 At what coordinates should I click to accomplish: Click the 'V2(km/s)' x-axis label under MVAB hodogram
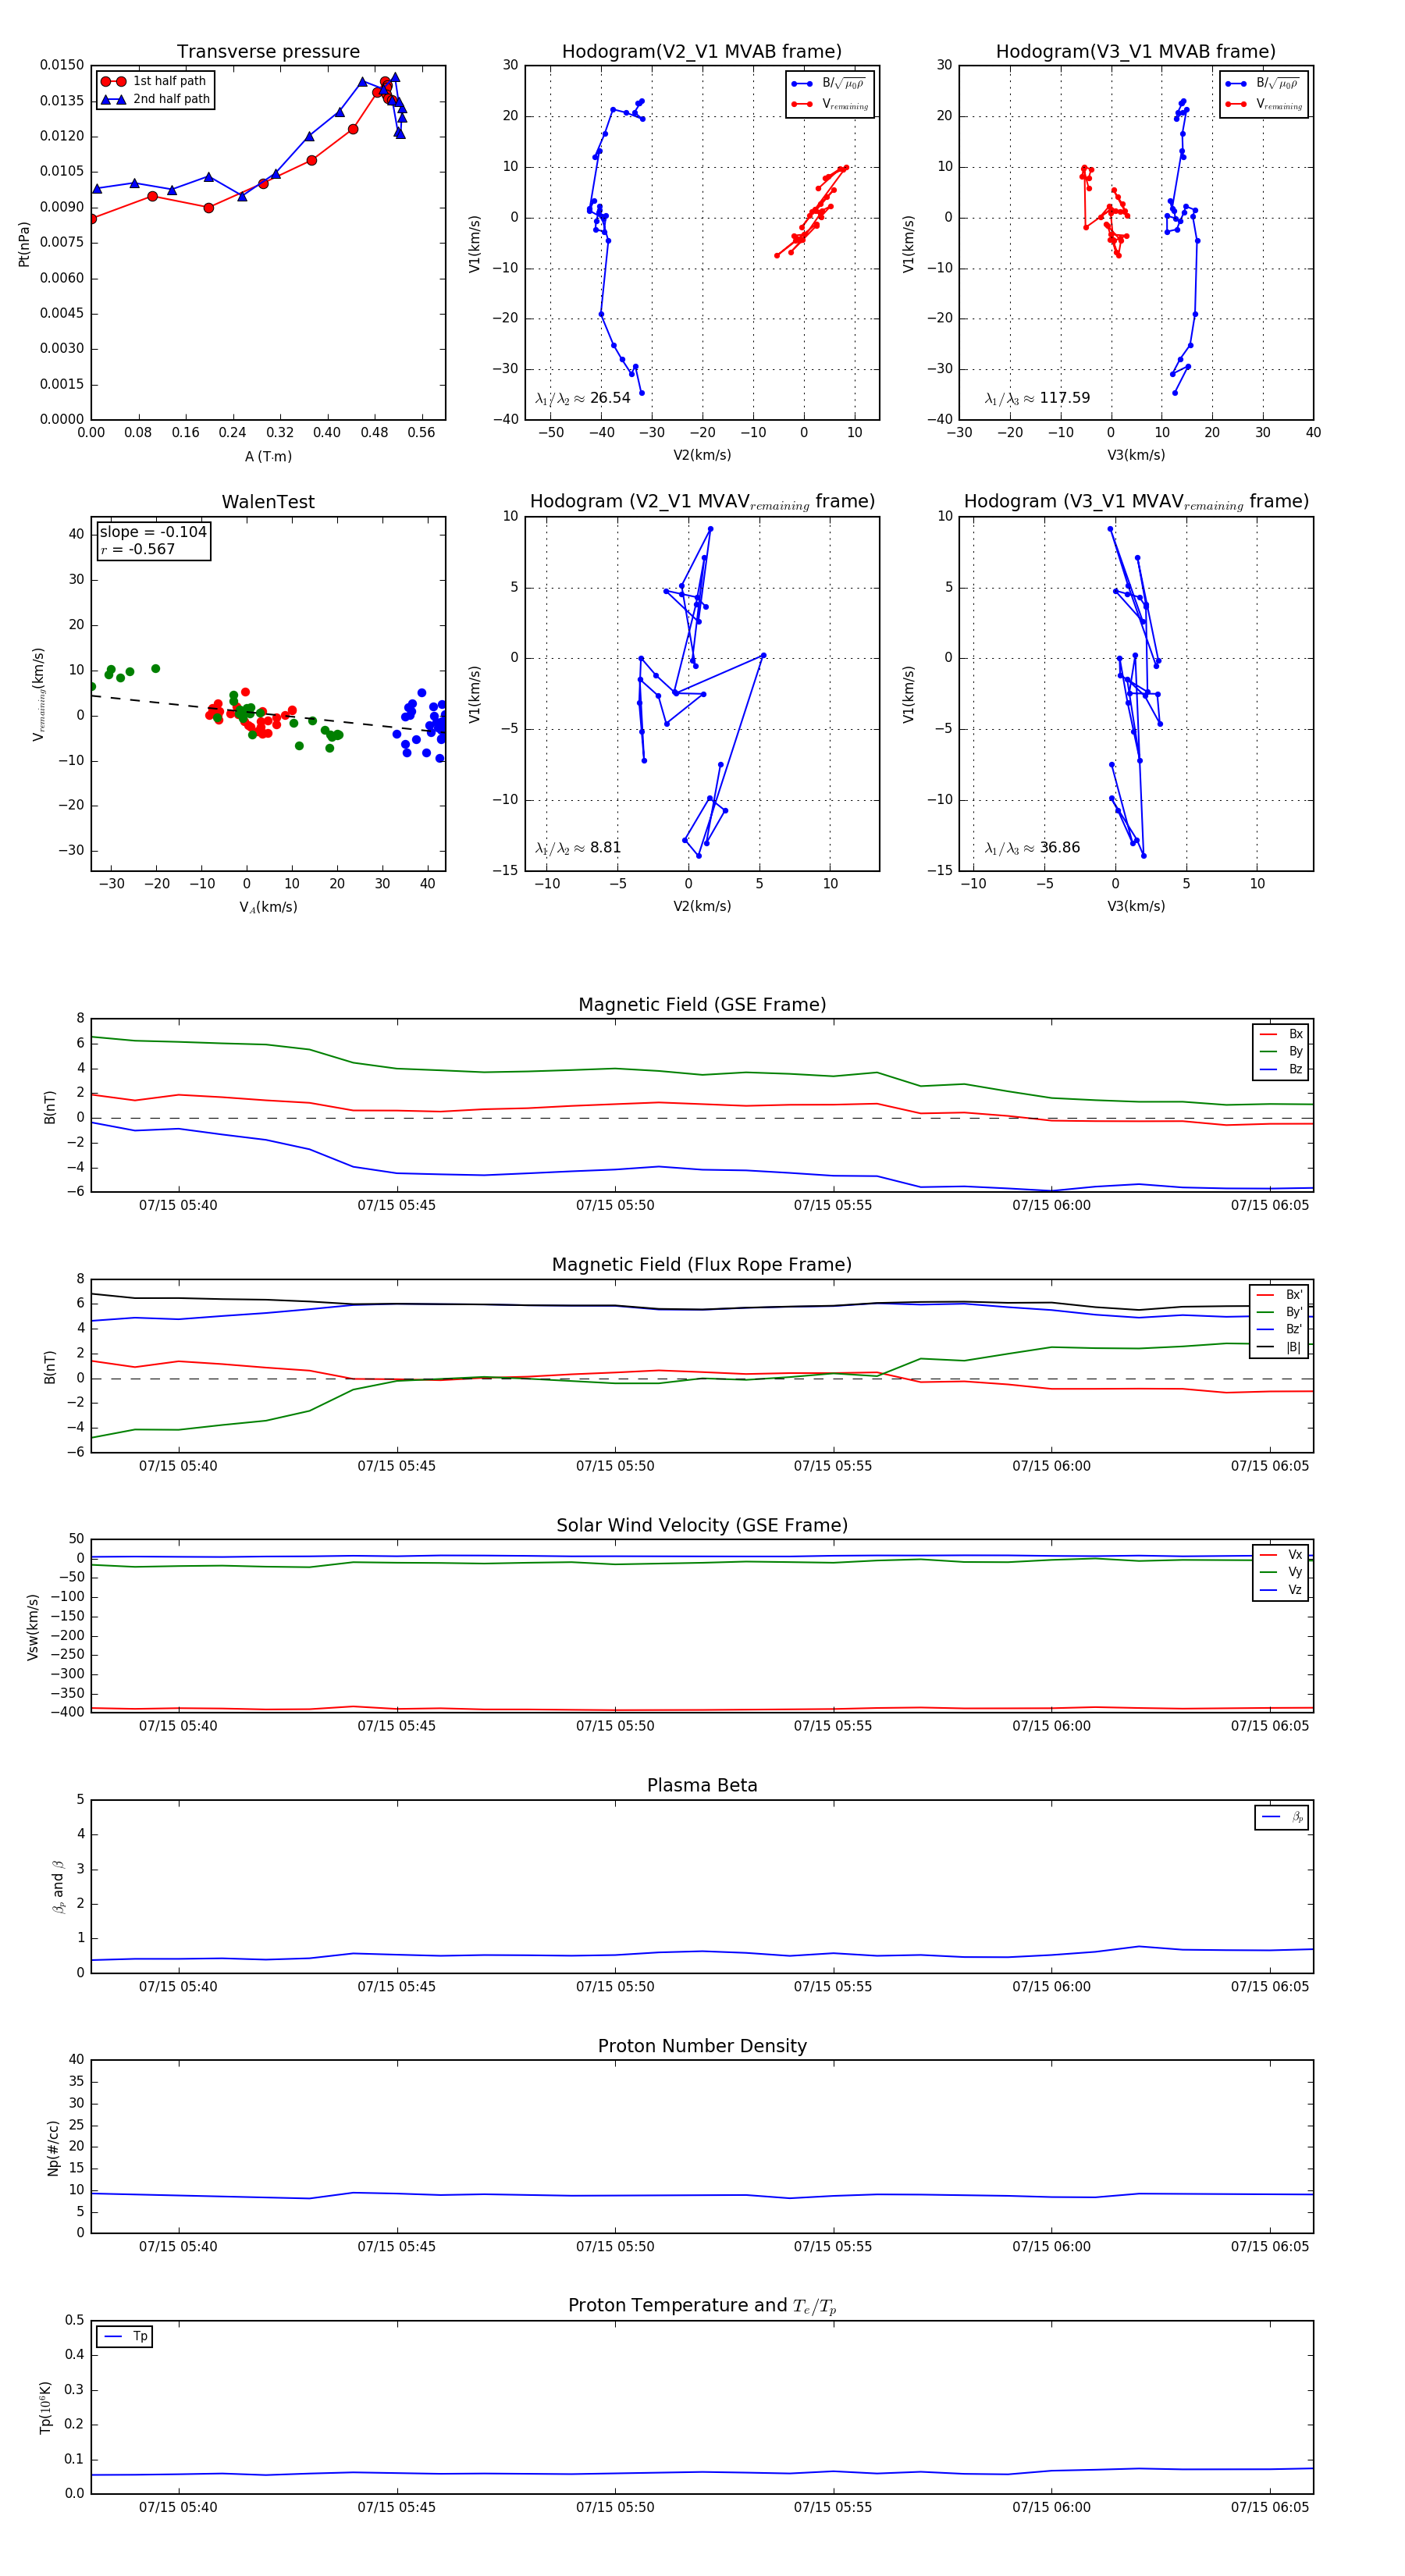coord(702,456)
